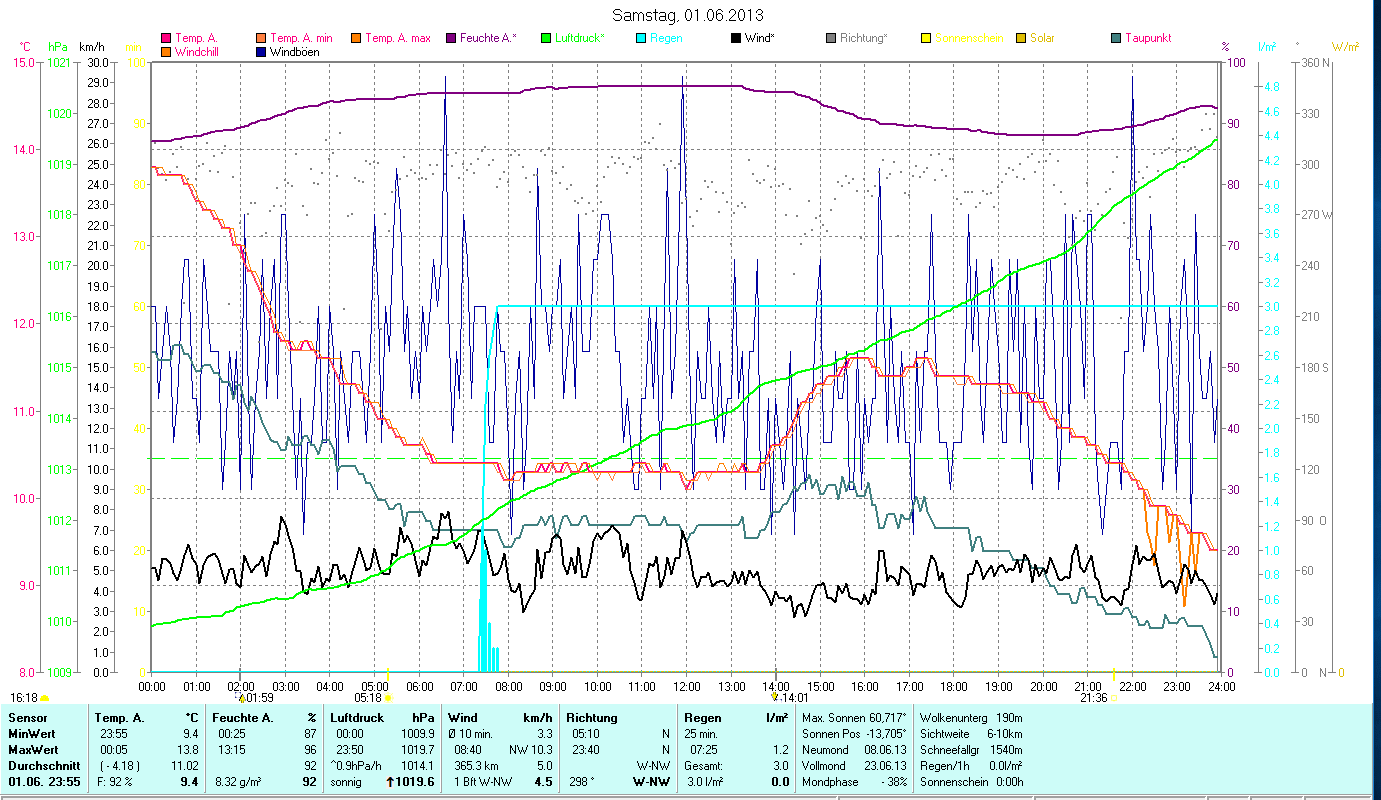
Task: Click the sunrise sun icon beside 05:18
Action: click(388, 698)
